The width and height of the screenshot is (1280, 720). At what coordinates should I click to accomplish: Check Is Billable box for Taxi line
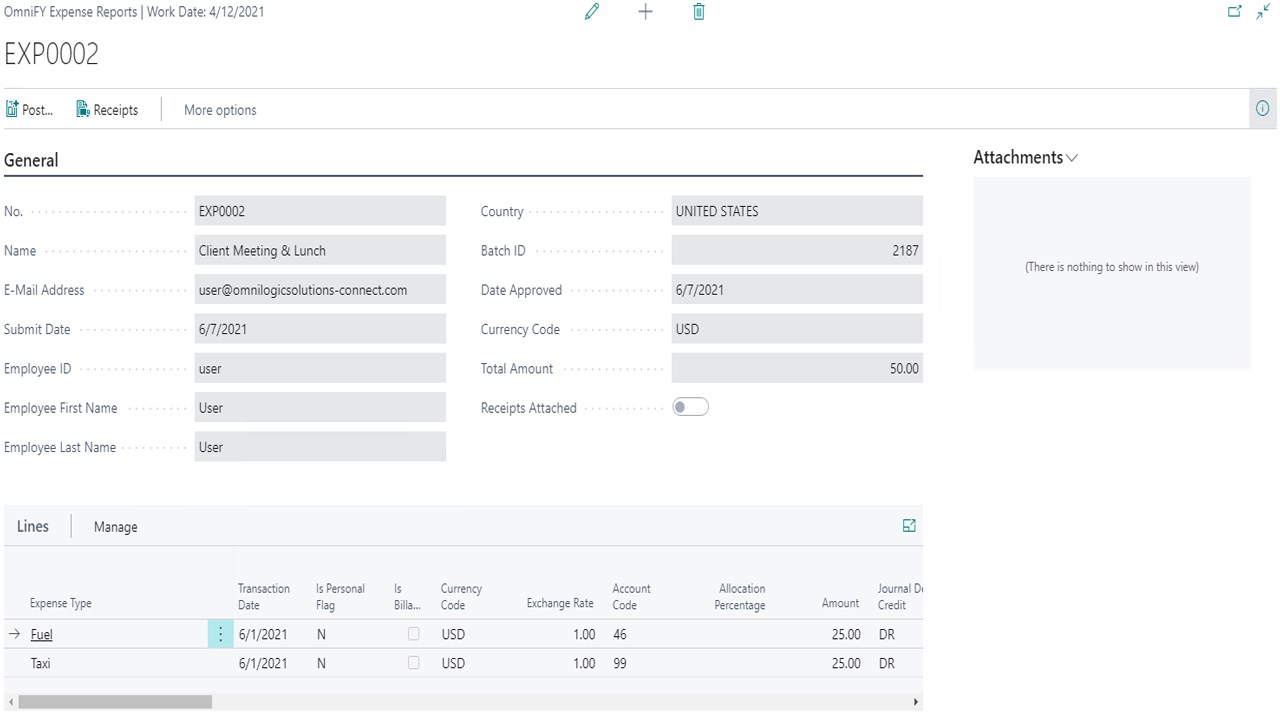pos(414,663)
